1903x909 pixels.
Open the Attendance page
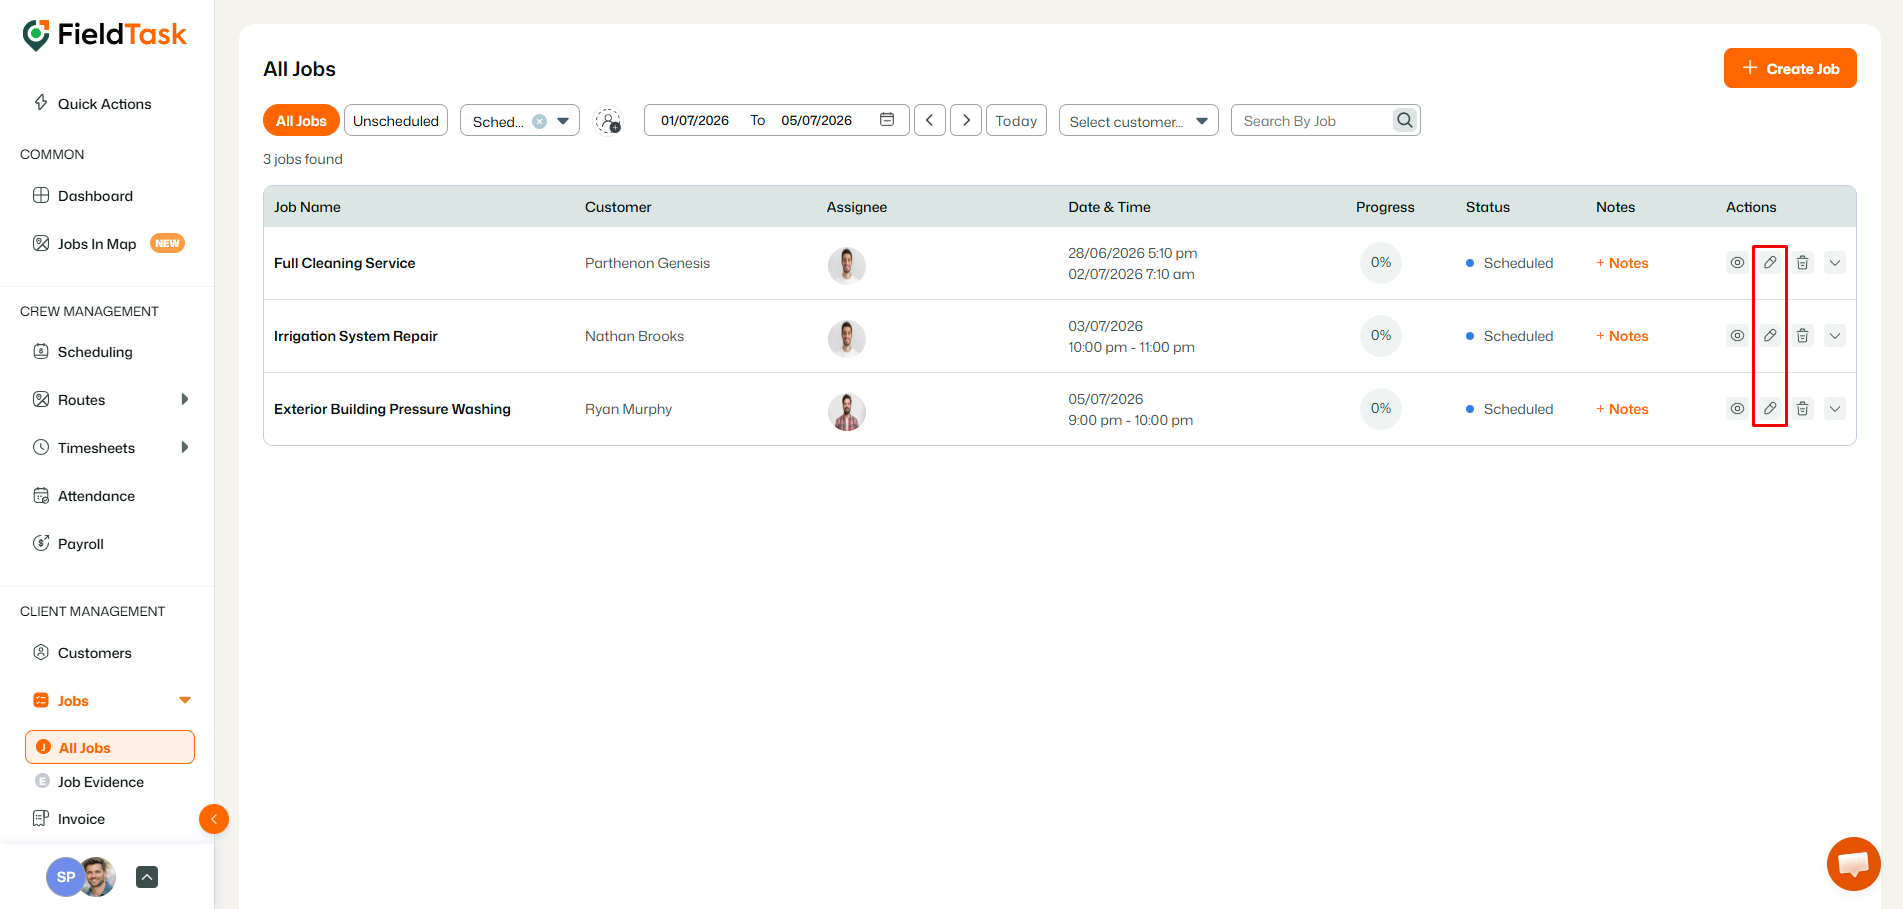(84, 496)
